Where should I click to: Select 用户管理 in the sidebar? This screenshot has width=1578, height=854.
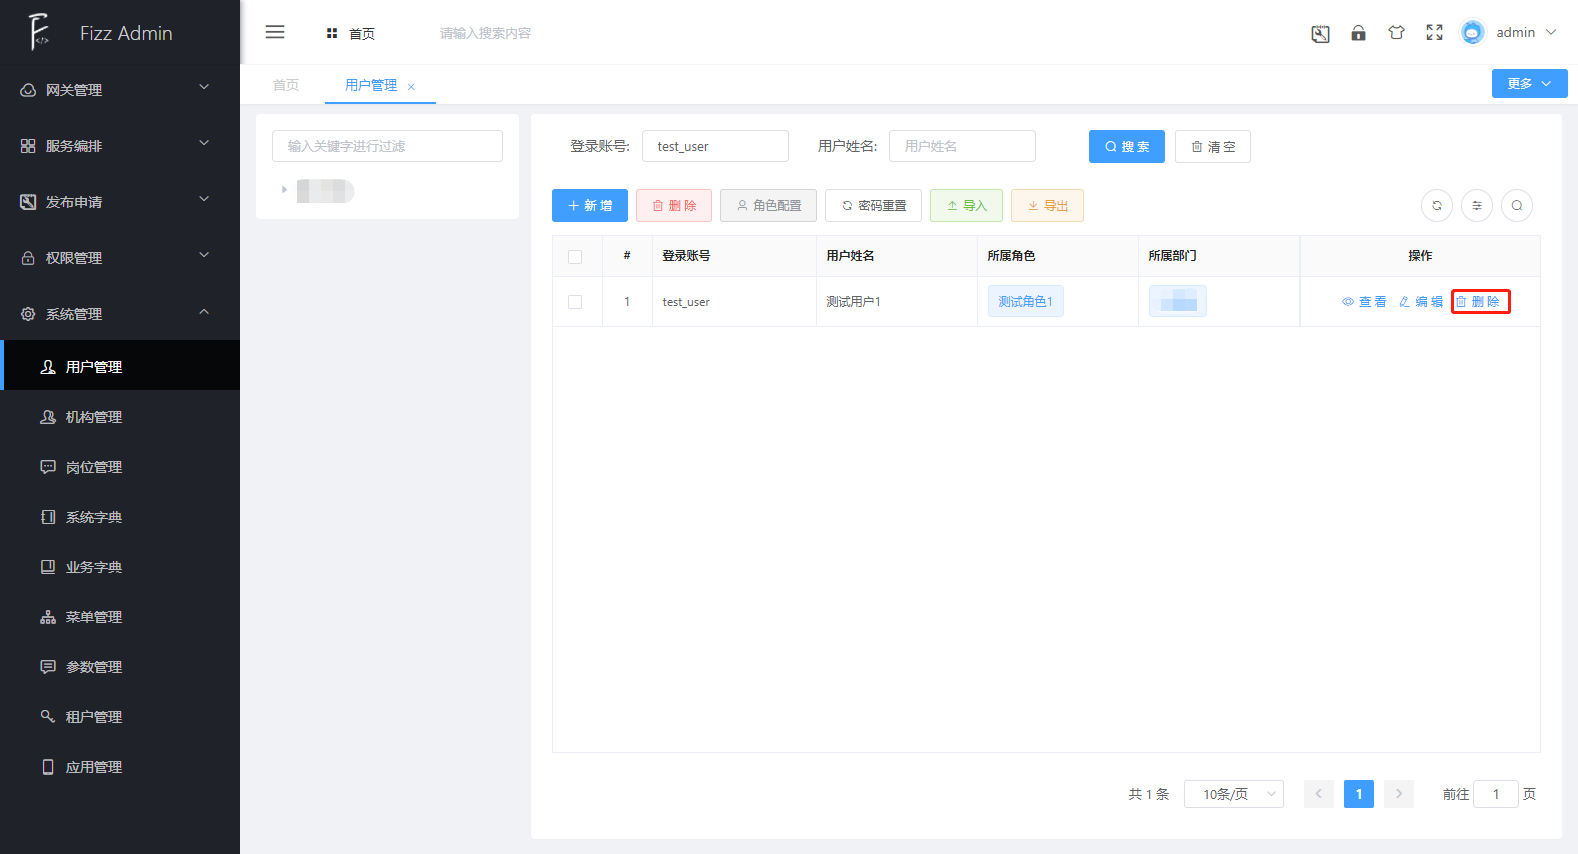point(120,365)
